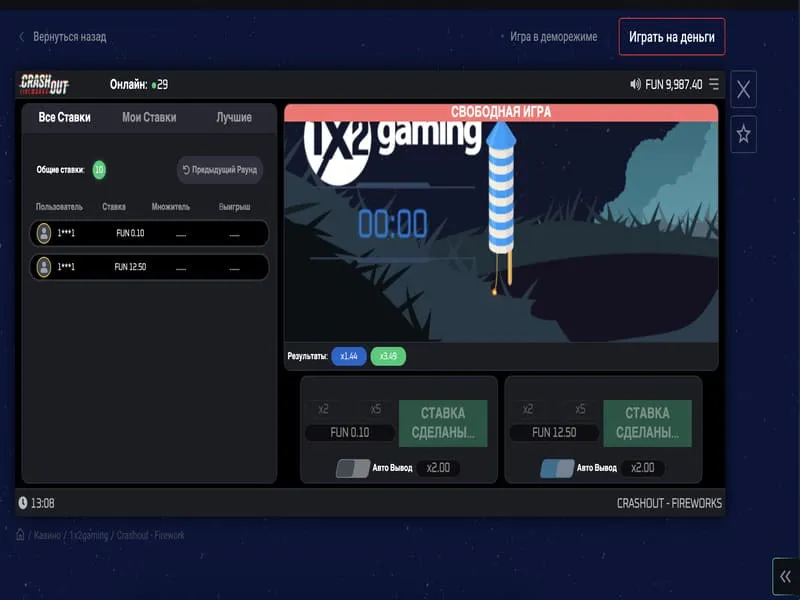
Task: Add game to favorites with star icon
Action: (743, 134)
